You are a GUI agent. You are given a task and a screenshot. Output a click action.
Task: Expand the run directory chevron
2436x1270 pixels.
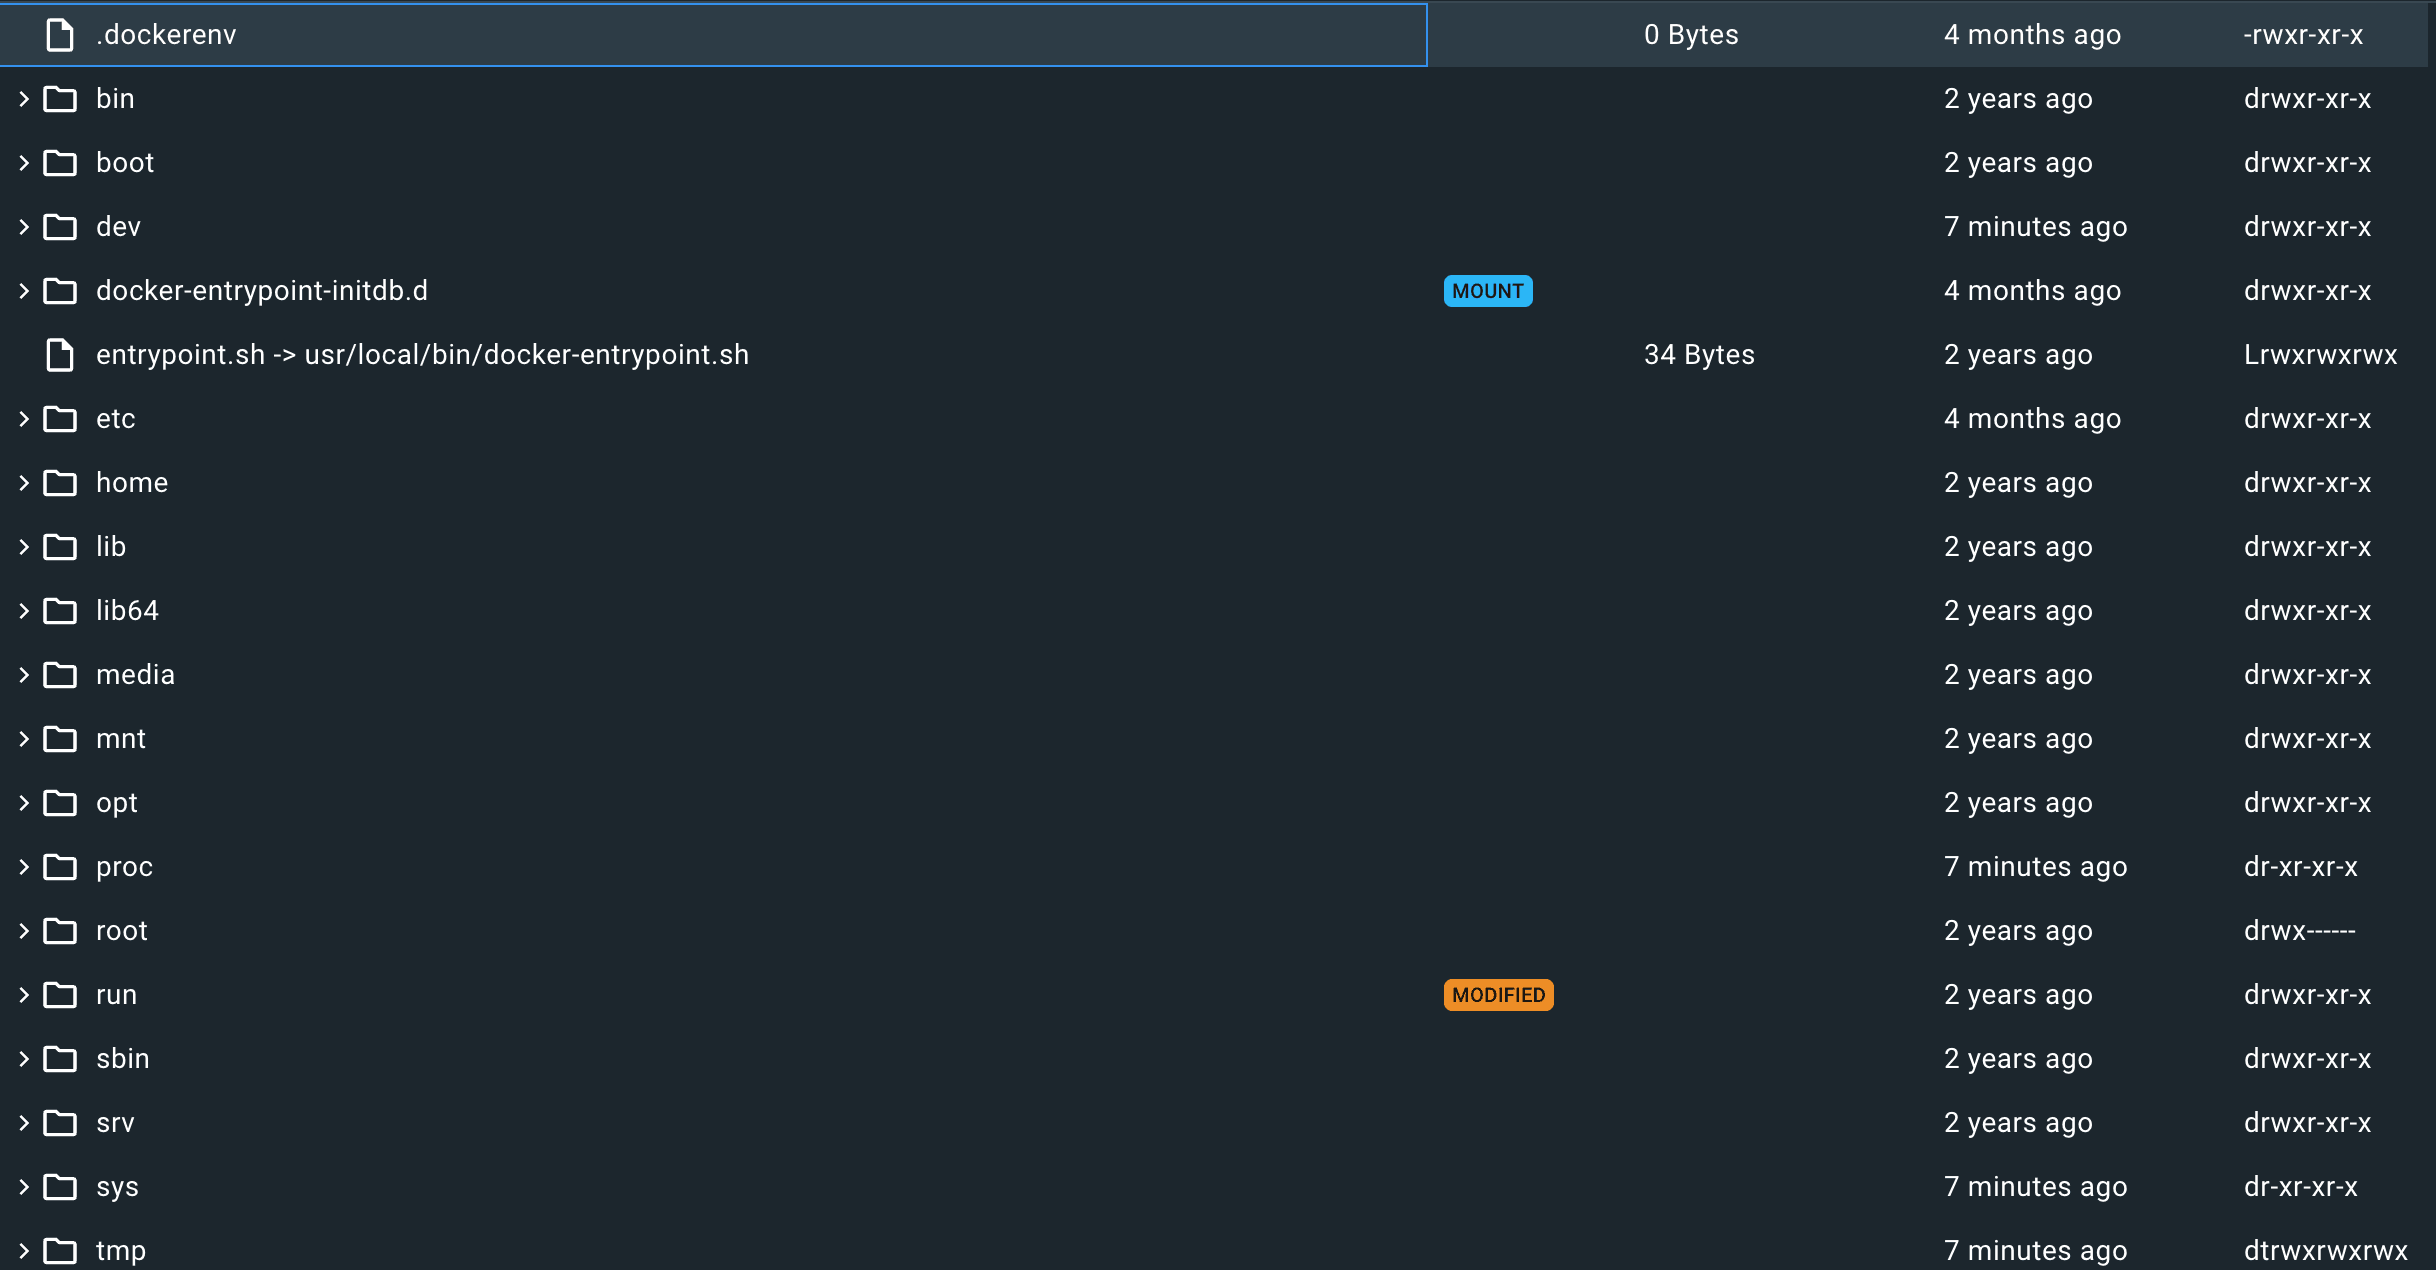pos(24,995)
